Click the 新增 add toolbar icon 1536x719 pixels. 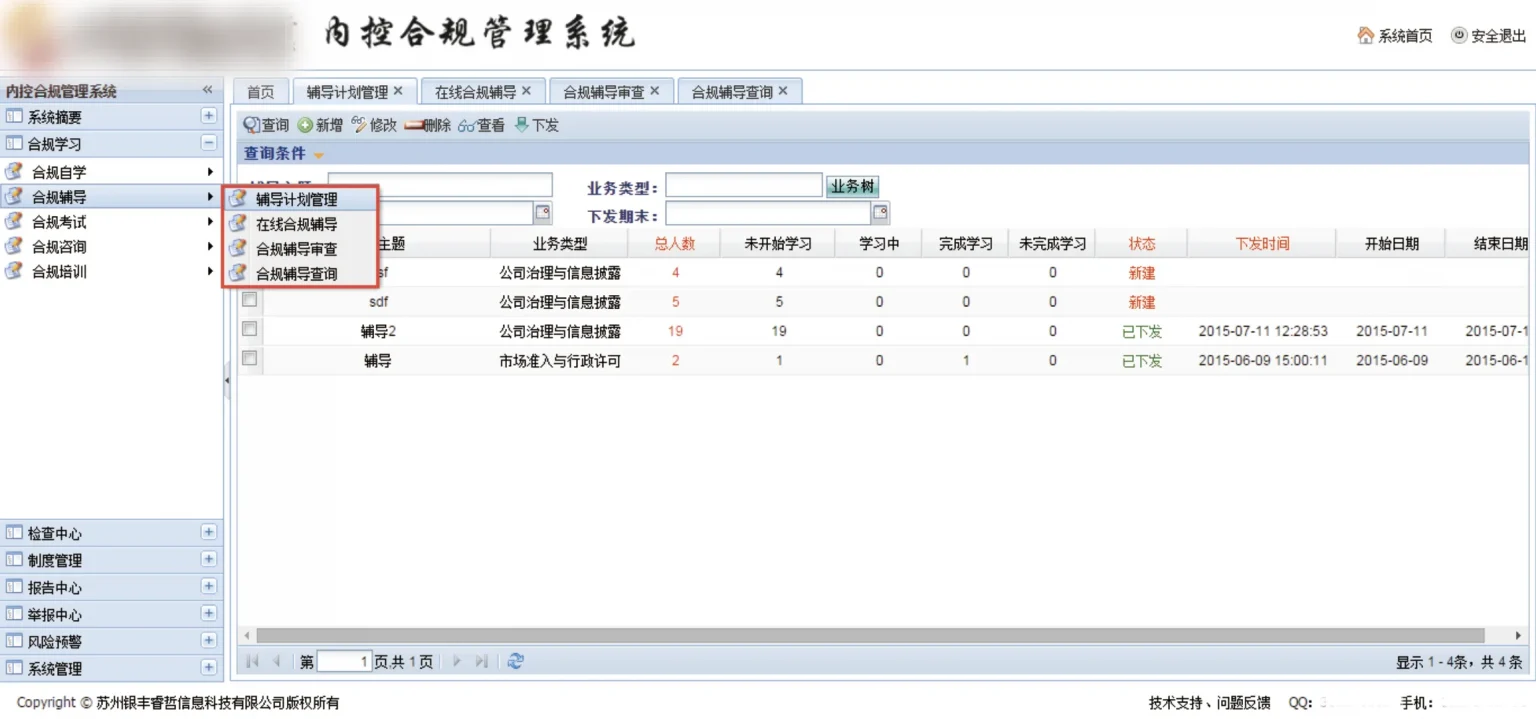coord(305,126)
